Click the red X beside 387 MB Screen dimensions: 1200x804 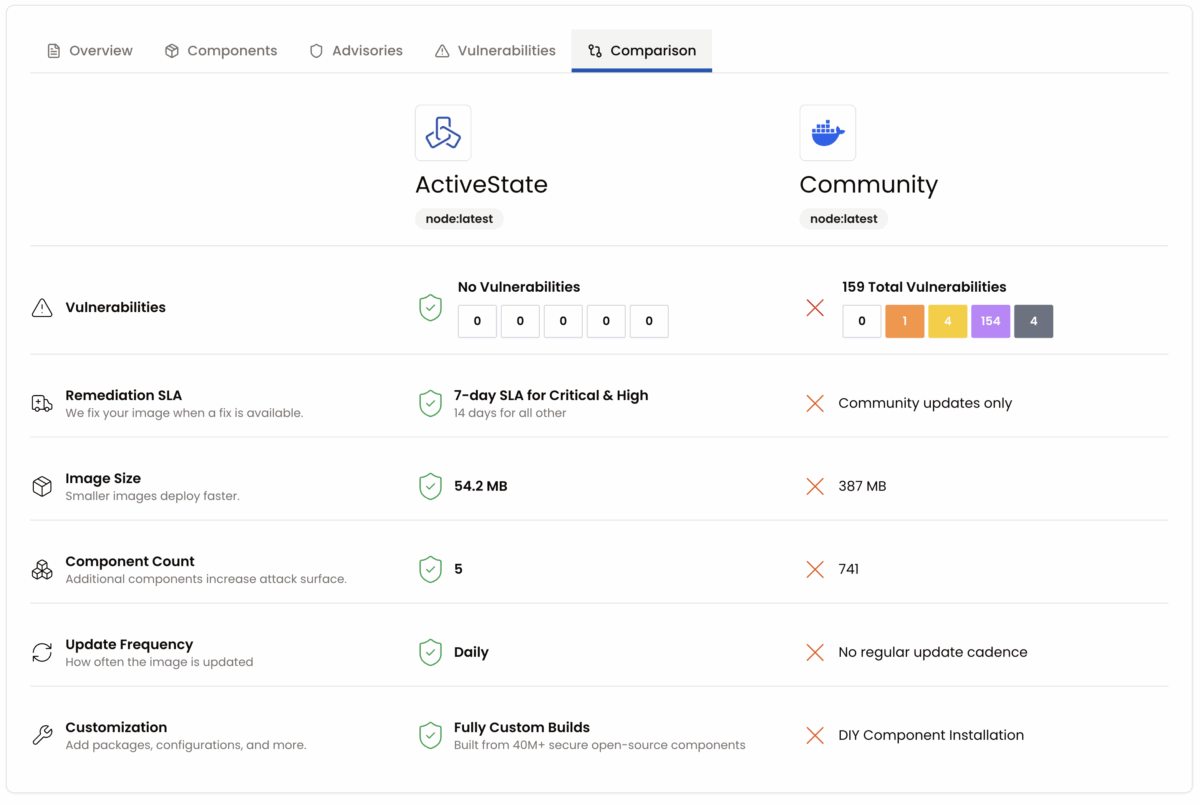point(815,487)
